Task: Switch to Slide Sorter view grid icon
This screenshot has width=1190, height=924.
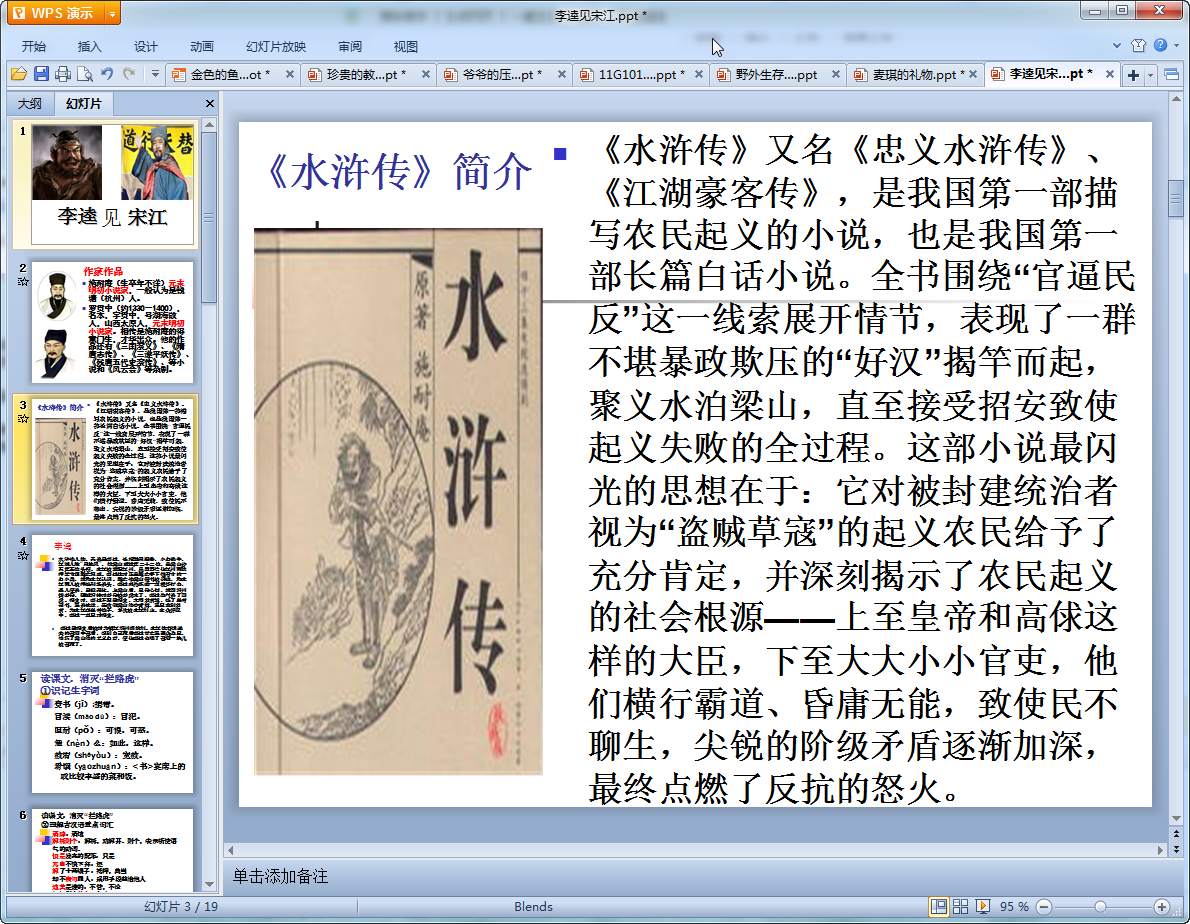Action: point(960,907)
